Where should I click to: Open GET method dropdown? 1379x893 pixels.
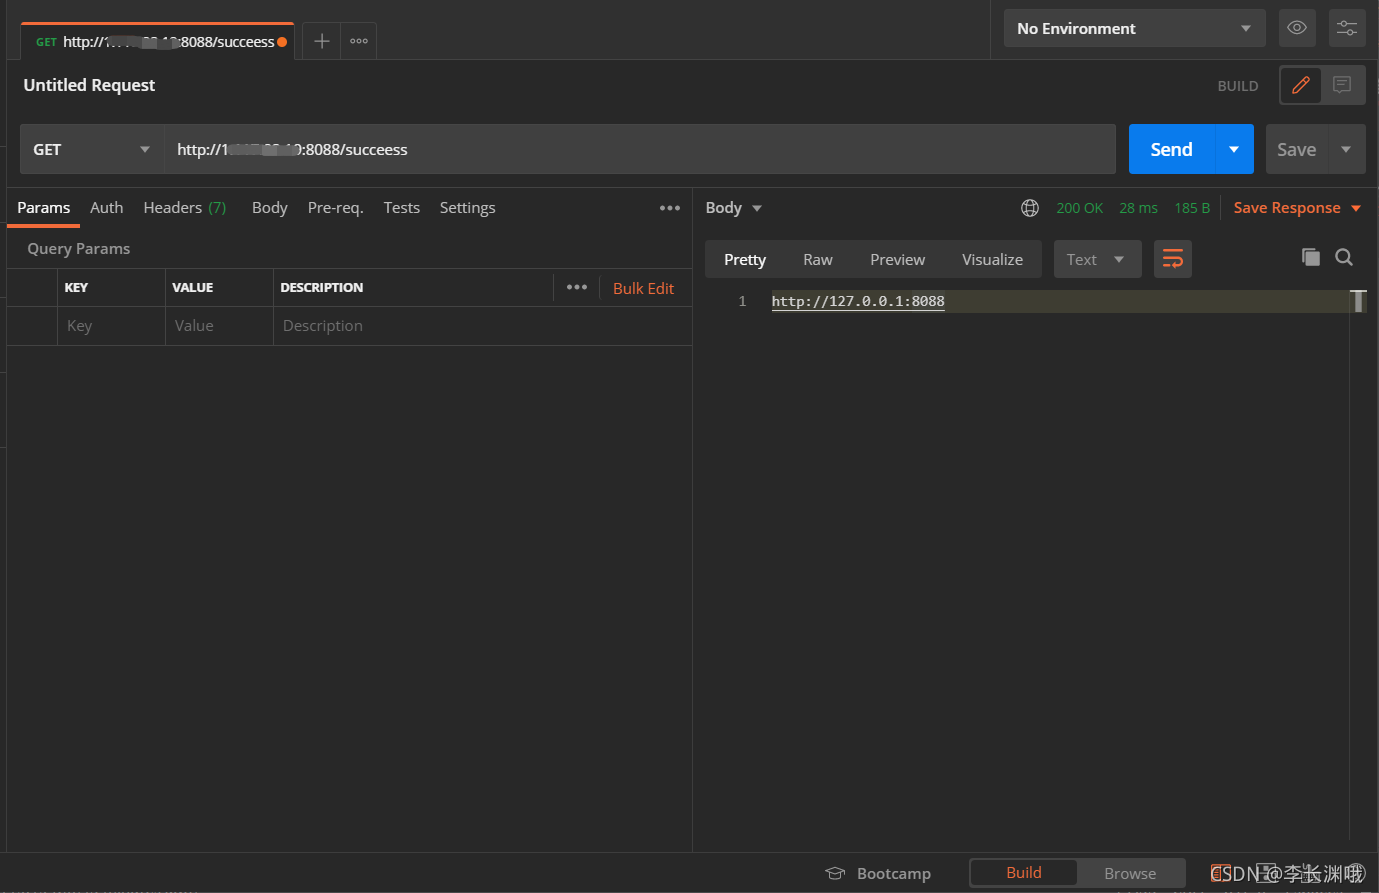point(92,149)
